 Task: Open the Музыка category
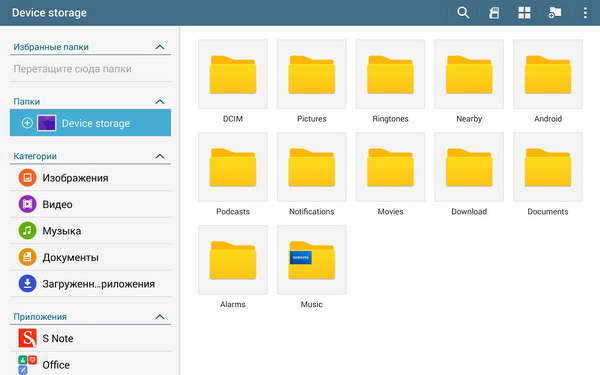coord(90,231)
